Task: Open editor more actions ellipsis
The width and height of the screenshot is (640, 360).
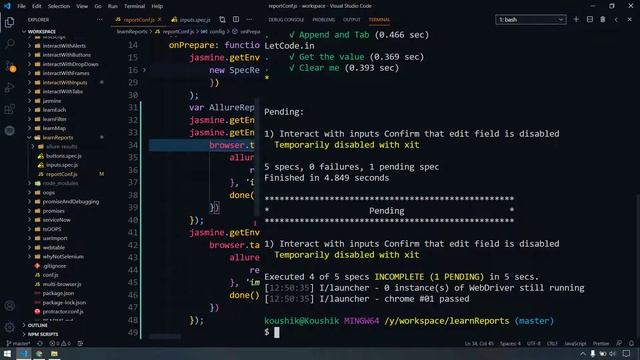Action: (249, 20)
